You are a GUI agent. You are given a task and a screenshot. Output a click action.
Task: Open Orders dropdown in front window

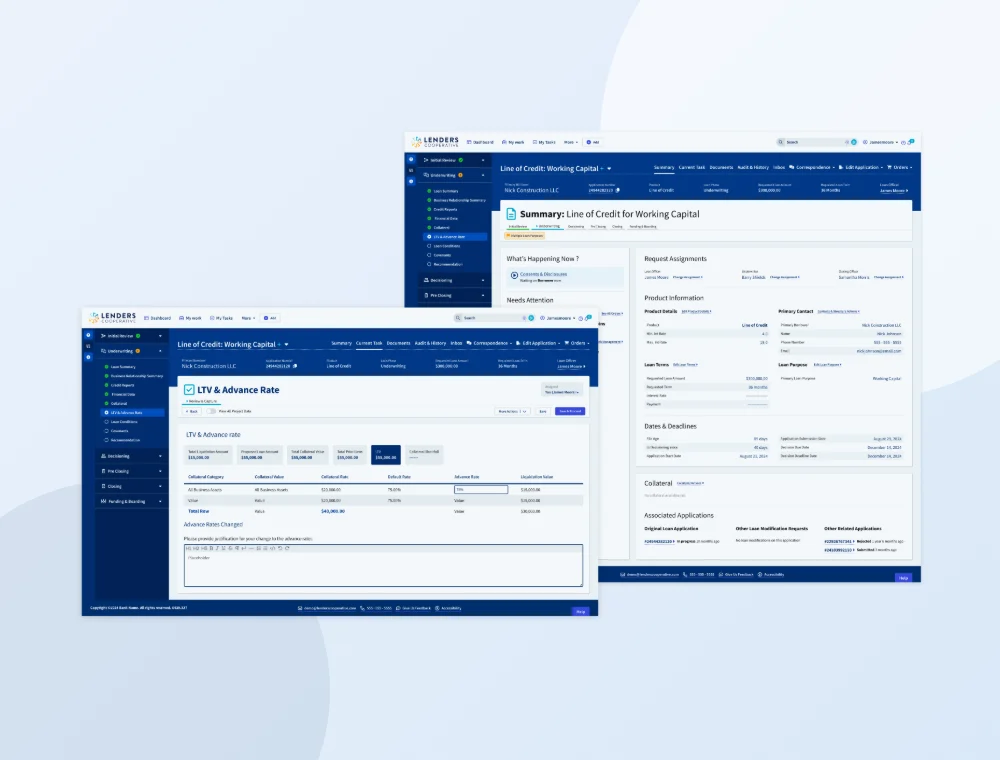(577, 343)
